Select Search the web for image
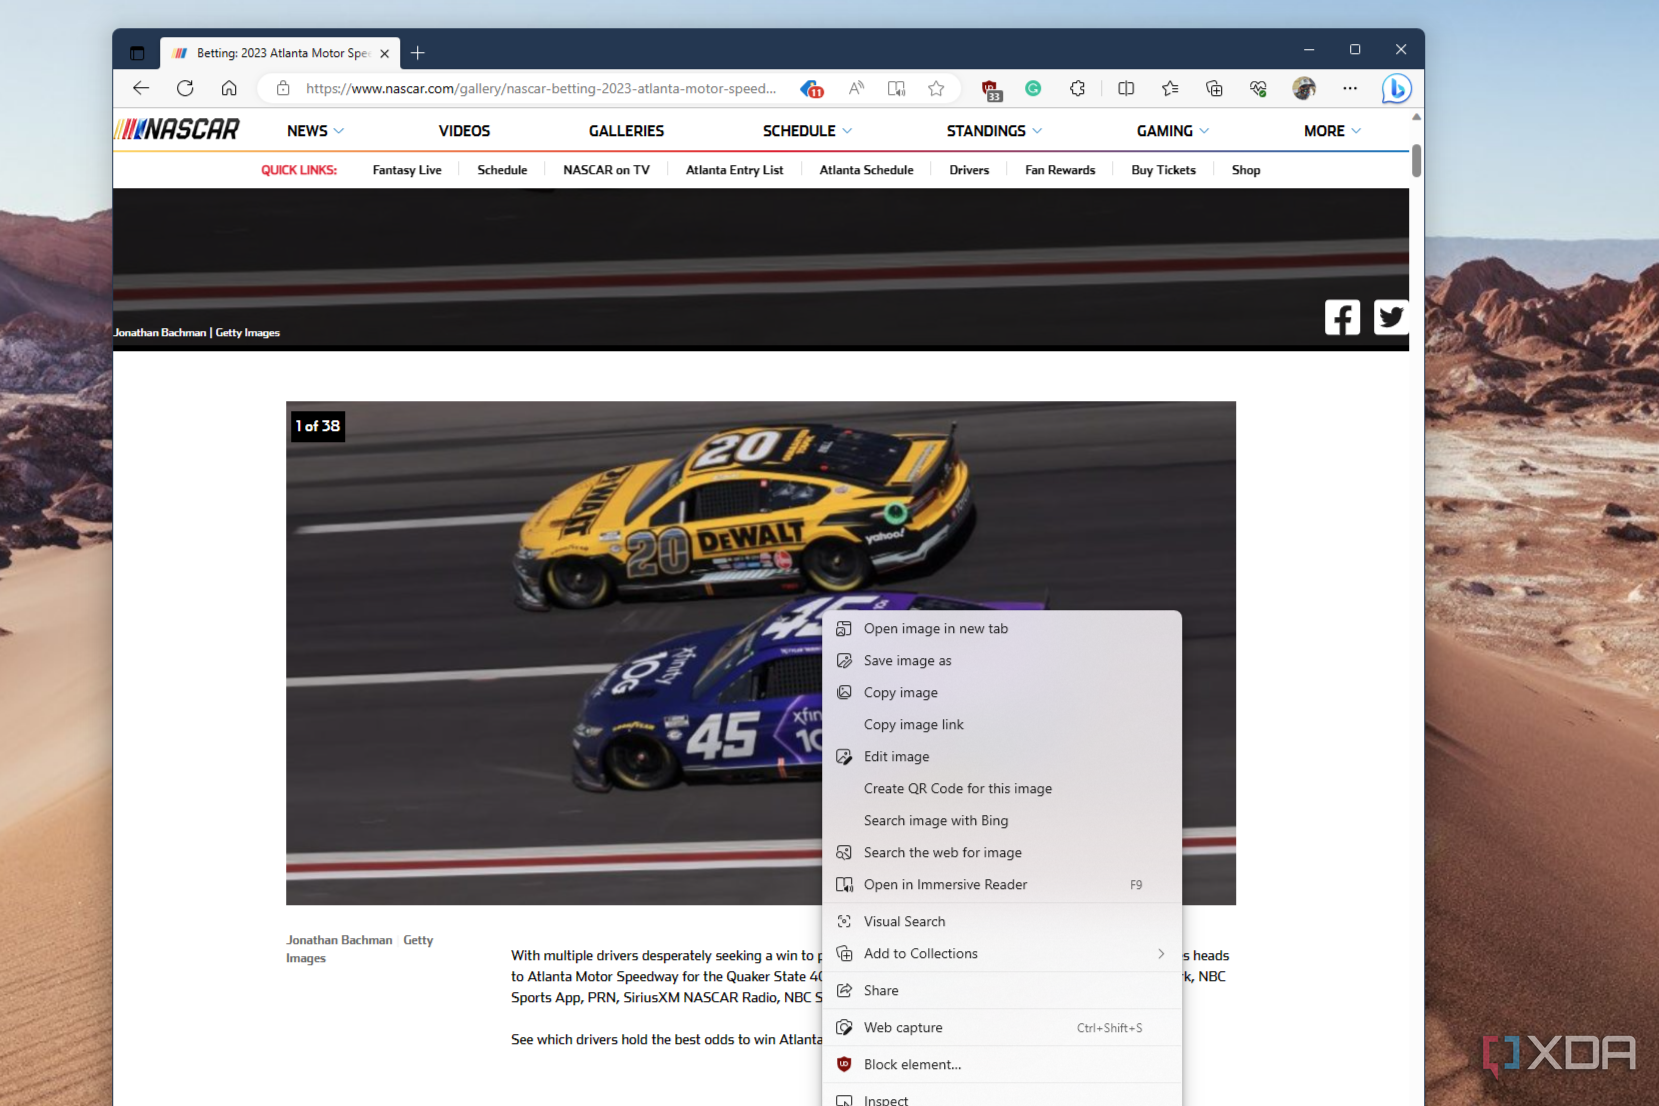The width and height of the screenshot is (1659, 1106). [x=1002, y=853]
